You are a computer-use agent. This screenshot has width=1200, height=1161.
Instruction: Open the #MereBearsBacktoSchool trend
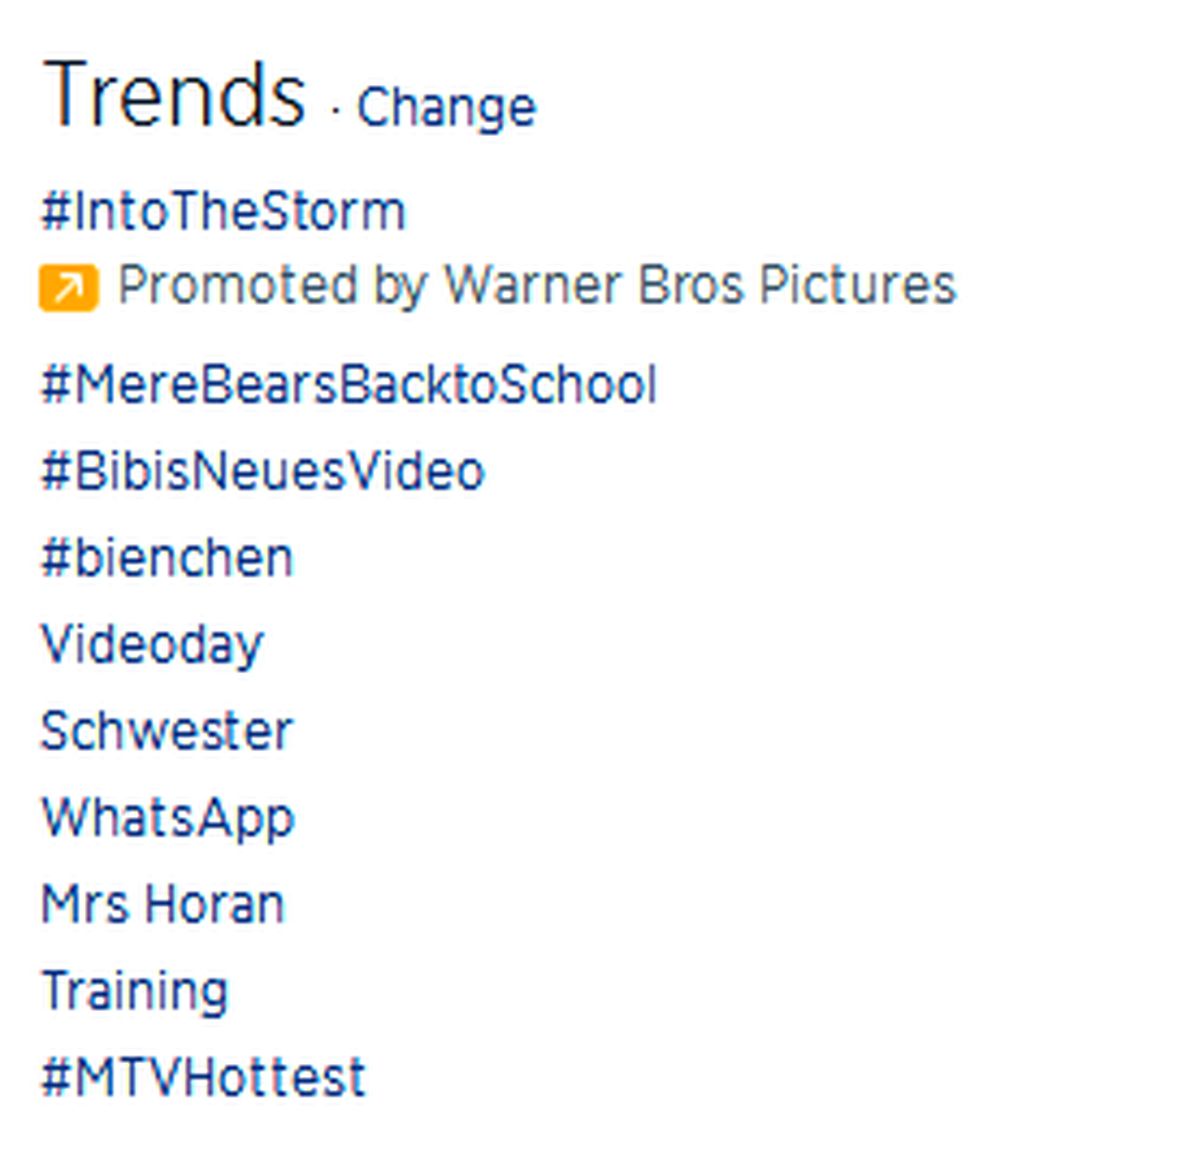tap(349, 385)
